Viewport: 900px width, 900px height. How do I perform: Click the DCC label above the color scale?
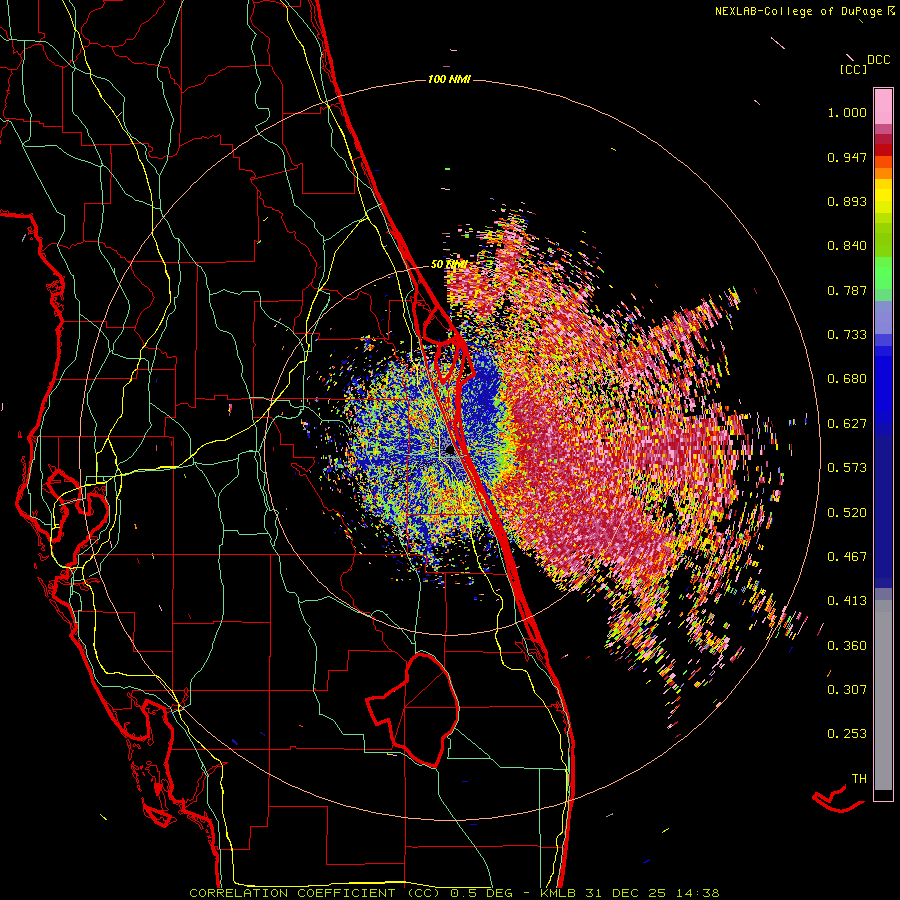click(x=879, y=60)
